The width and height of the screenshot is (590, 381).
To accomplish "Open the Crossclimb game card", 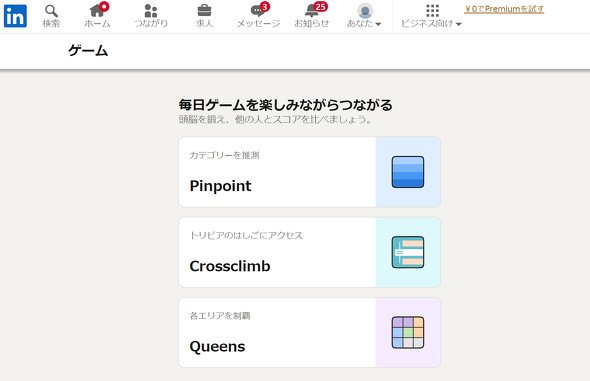I will point(309,252).
